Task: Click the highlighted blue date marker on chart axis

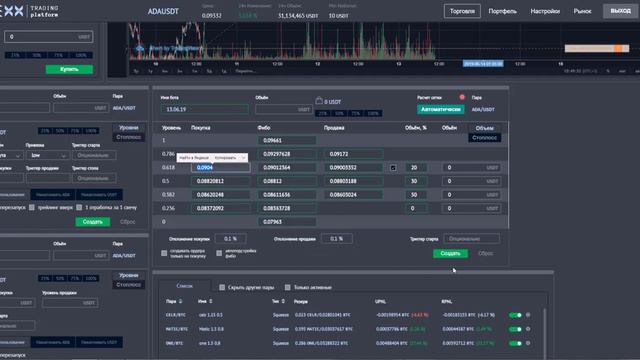Action: point(483,64)
